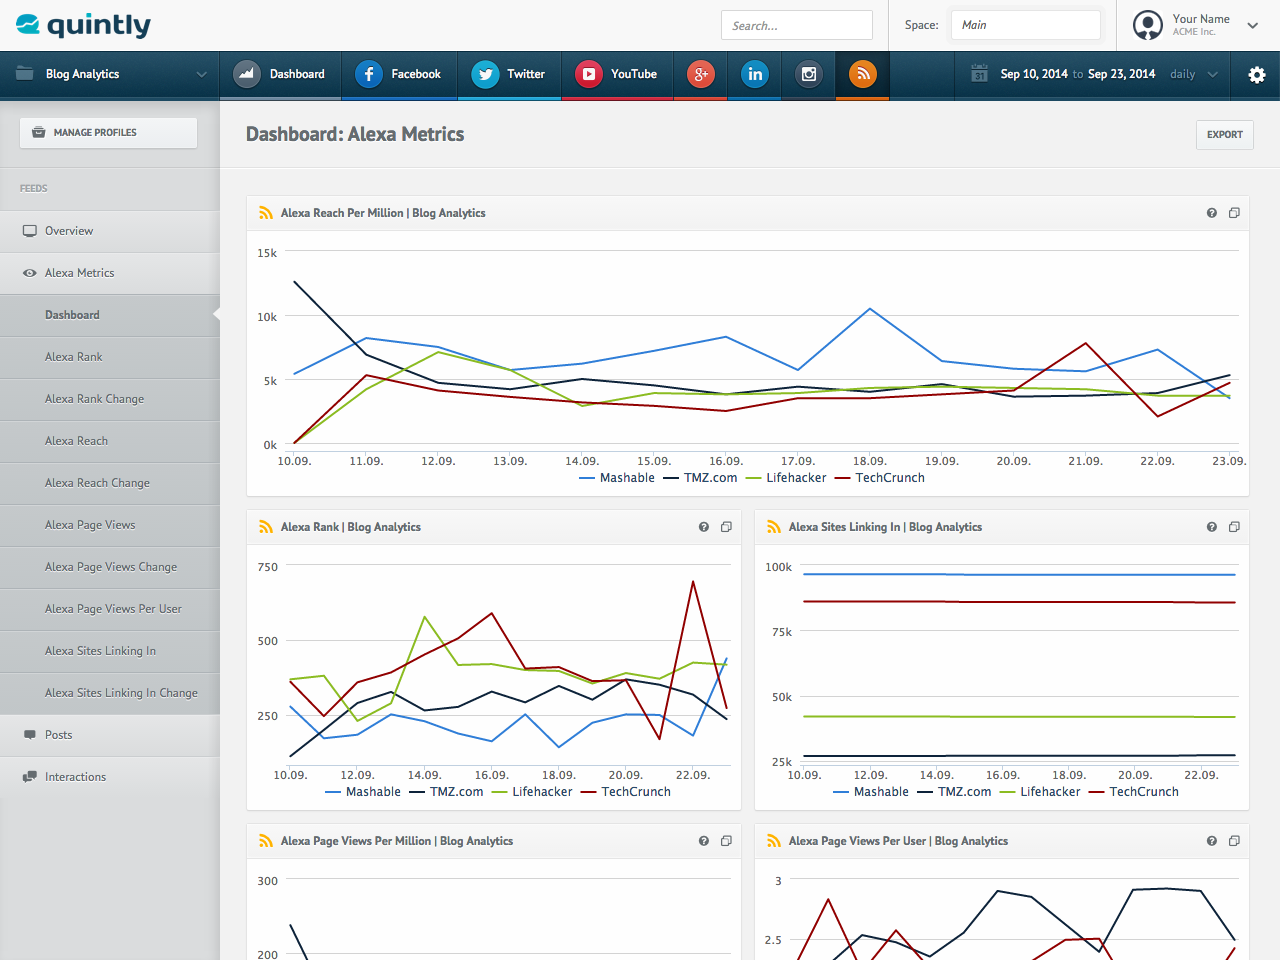This screenshot has height=960, width=1280.
Task: Pop out the Alexa Rank chart
Action: [x=726, y=527]
